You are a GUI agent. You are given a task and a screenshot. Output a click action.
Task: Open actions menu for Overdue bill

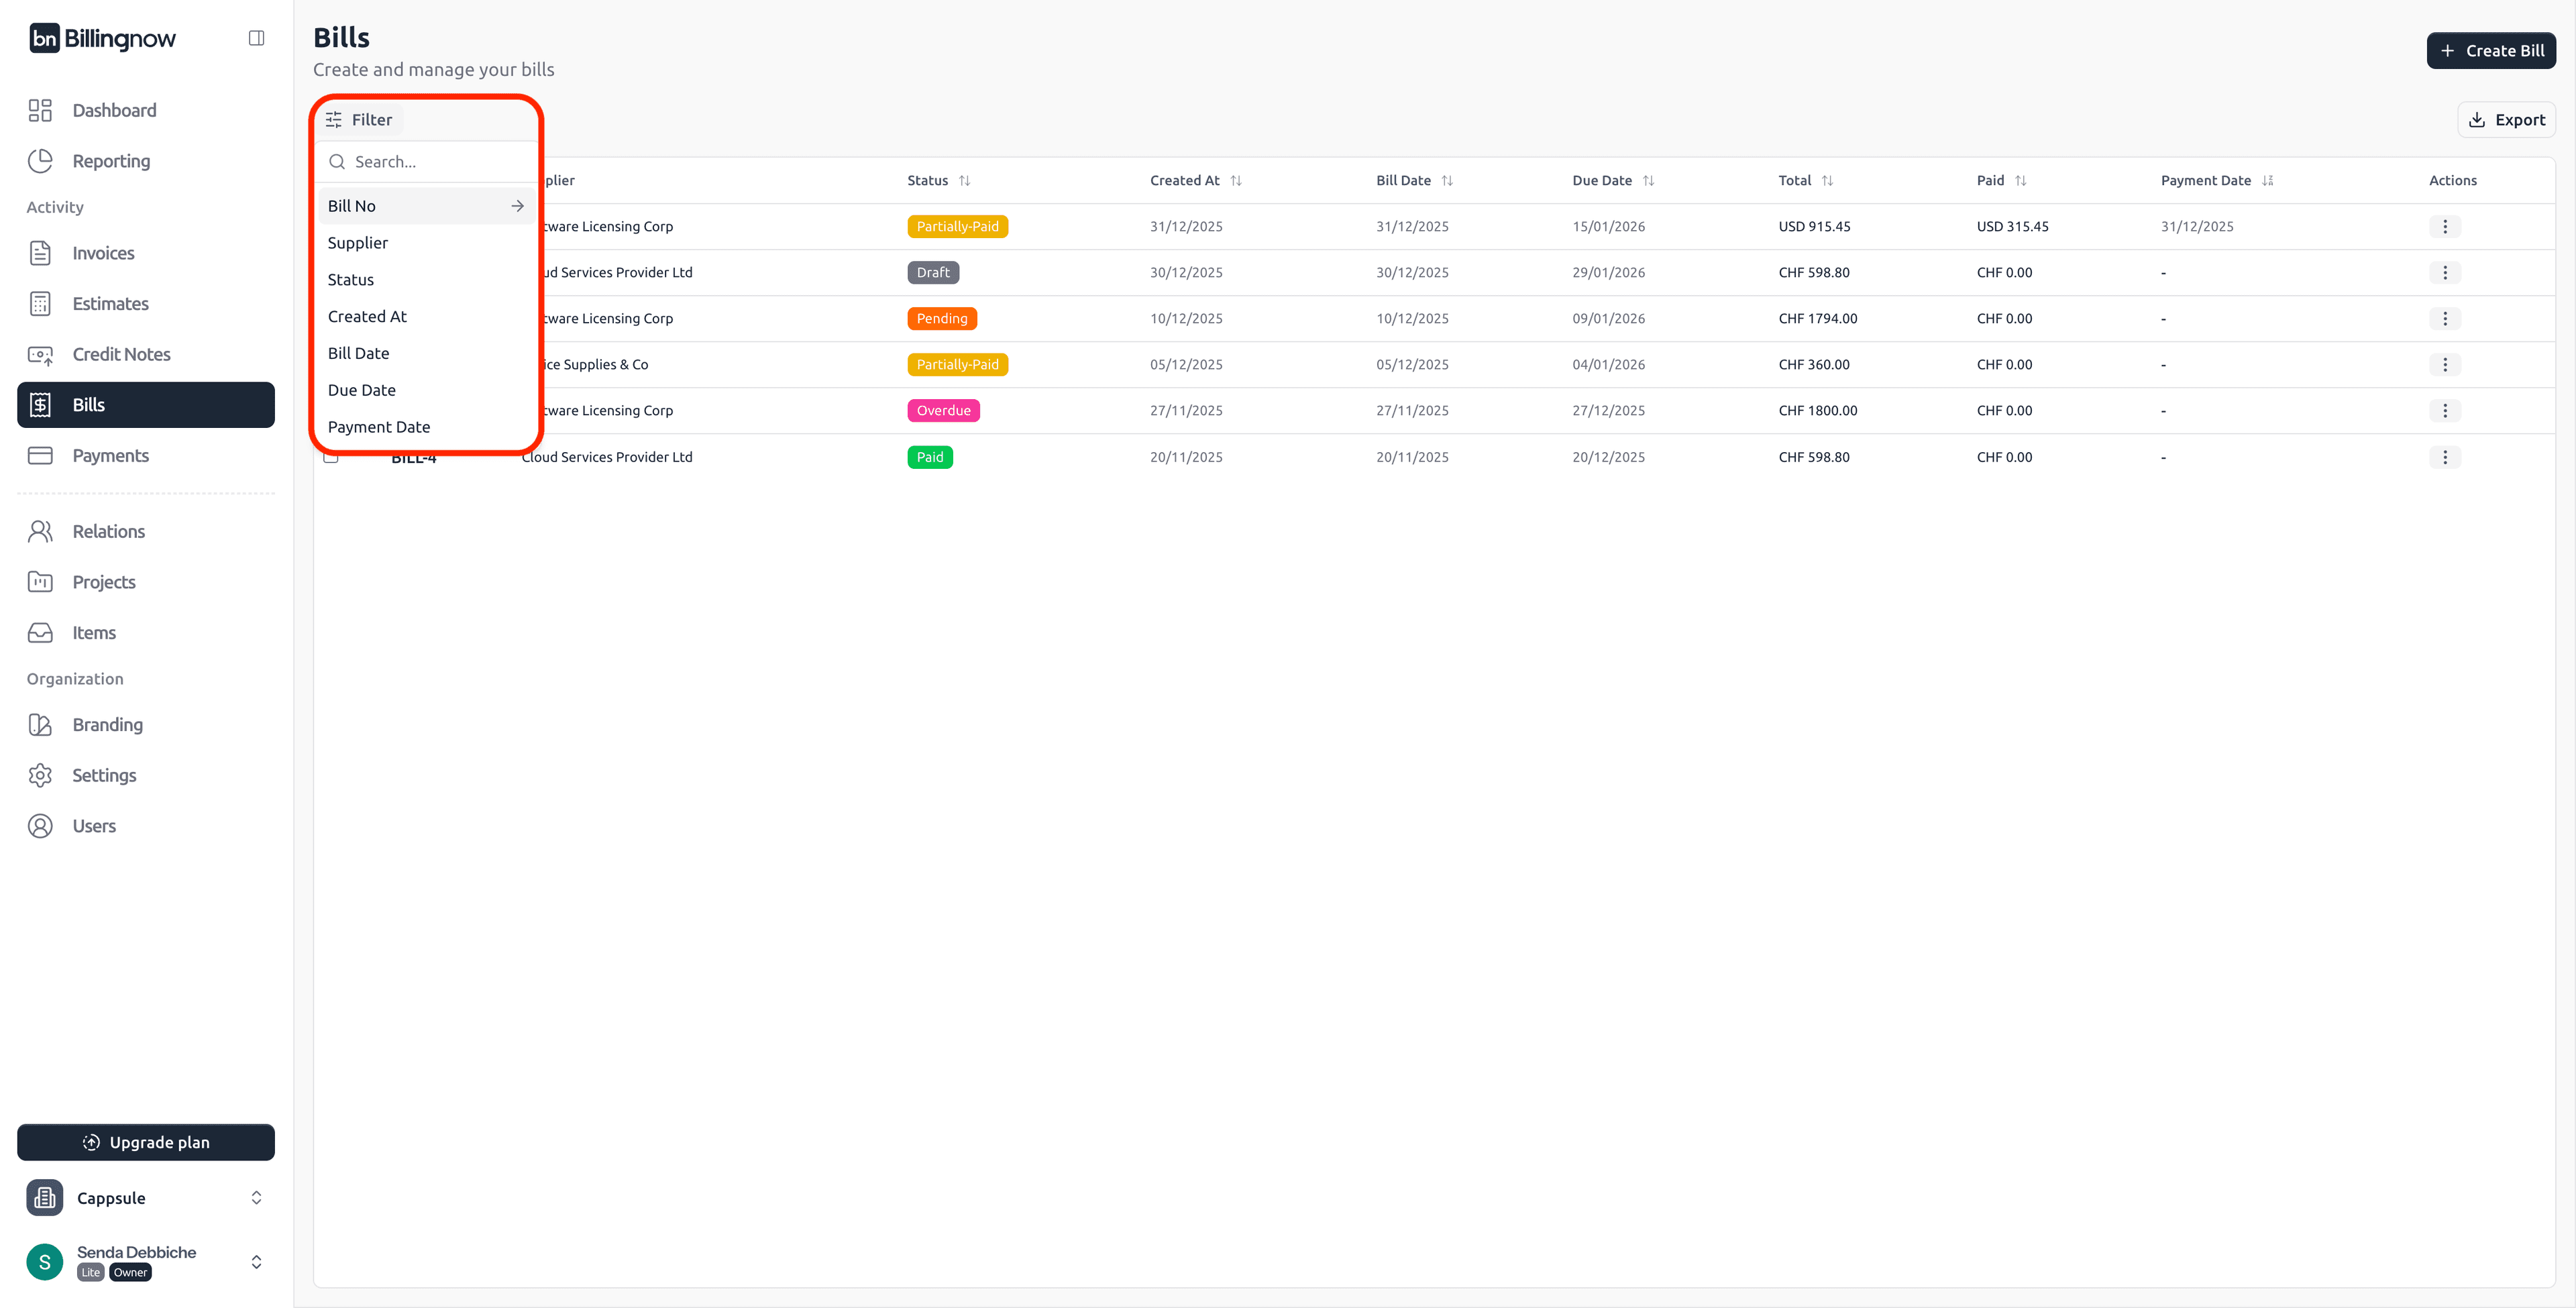(x=2444, y=410)
